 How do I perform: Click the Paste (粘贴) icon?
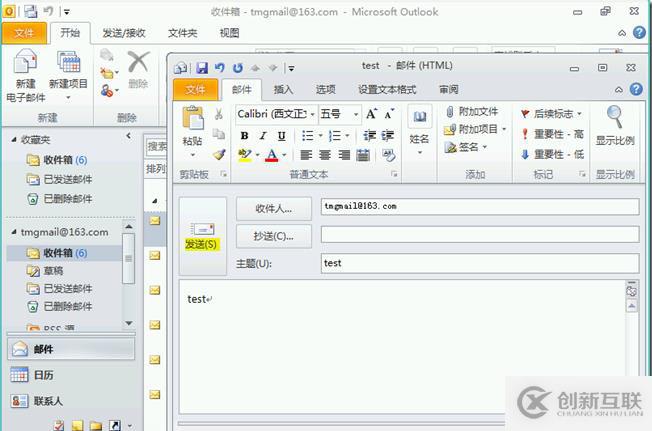pos(193,118)
